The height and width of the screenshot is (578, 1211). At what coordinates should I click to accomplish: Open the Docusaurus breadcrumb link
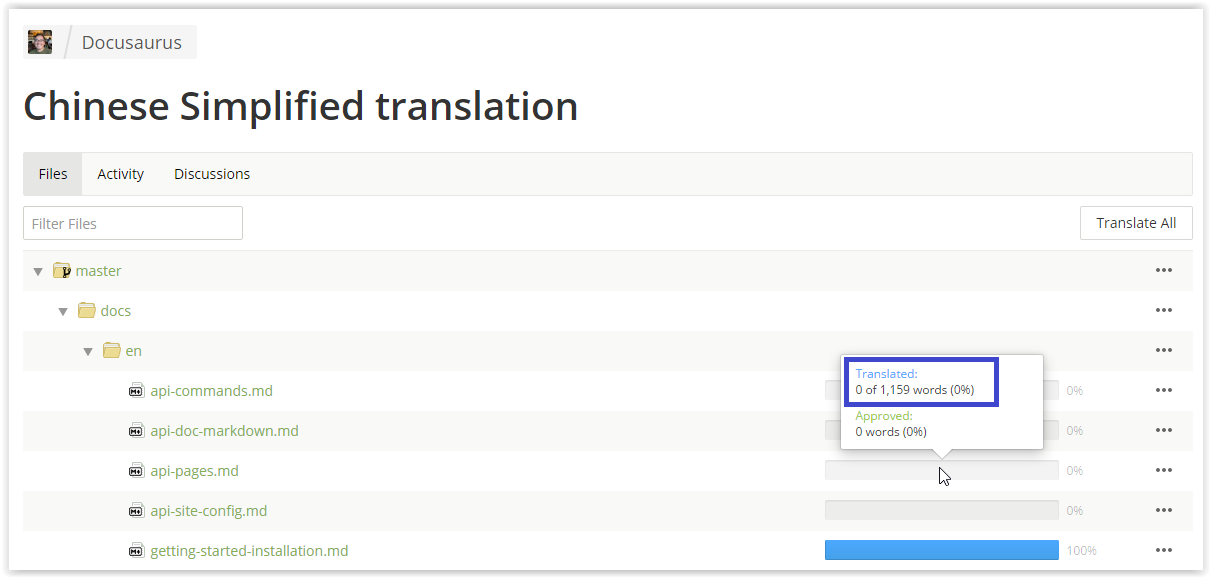coord(132,42)
